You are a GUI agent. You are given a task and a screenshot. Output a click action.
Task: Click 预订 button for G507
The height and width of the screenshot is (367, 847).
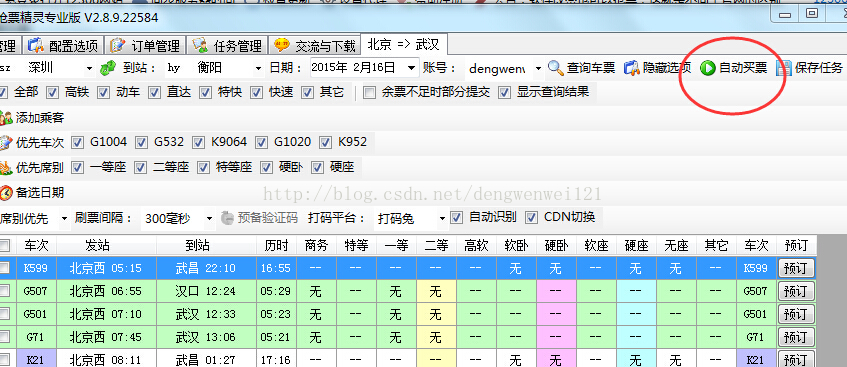click(x=796, y=291)
